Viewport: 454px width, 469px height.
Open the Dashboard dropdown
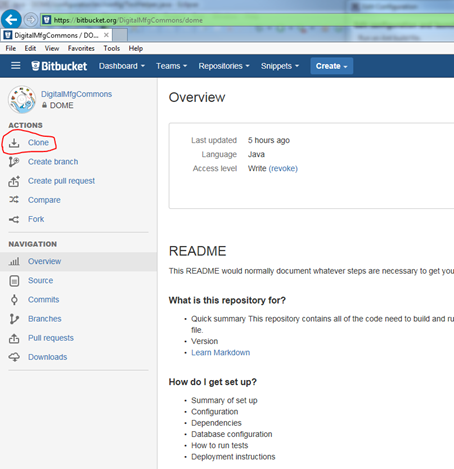[x=122, y=66]
